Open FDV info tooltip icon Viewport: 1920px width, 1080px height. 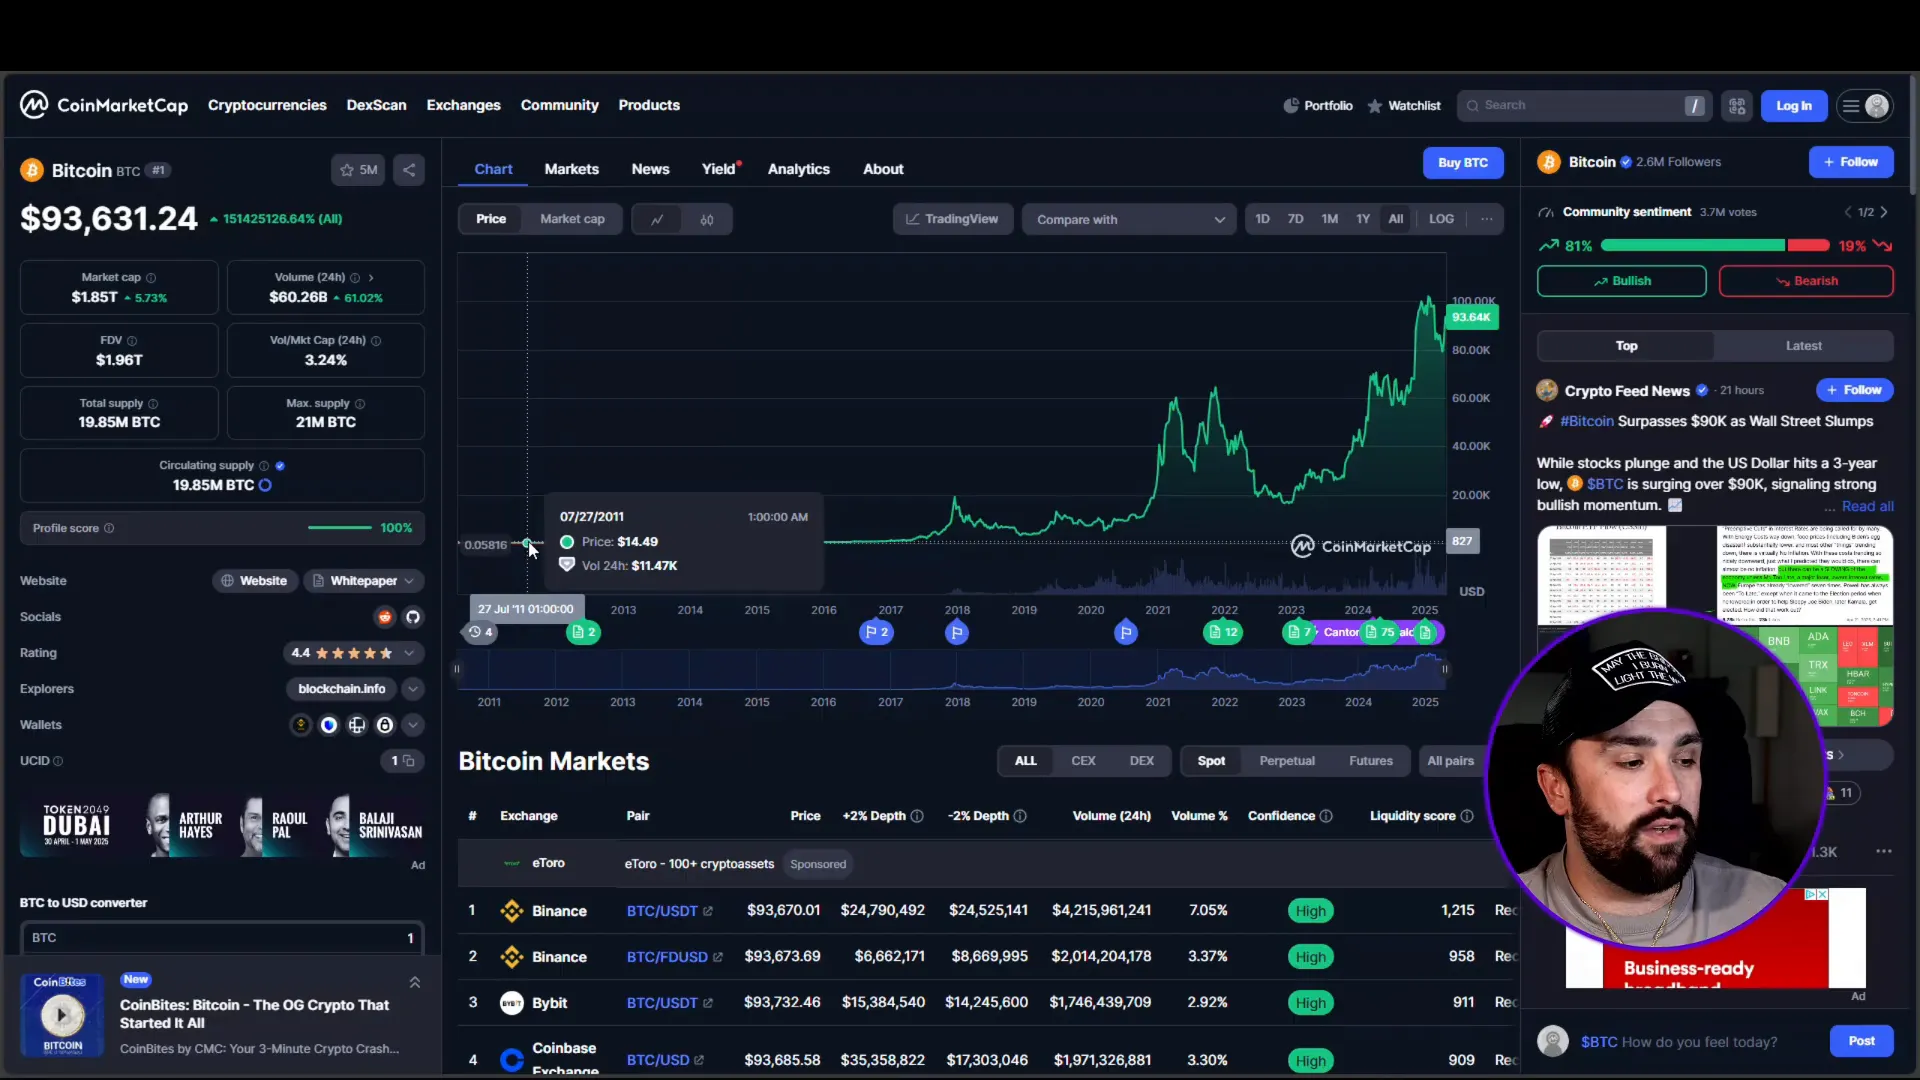132,341
